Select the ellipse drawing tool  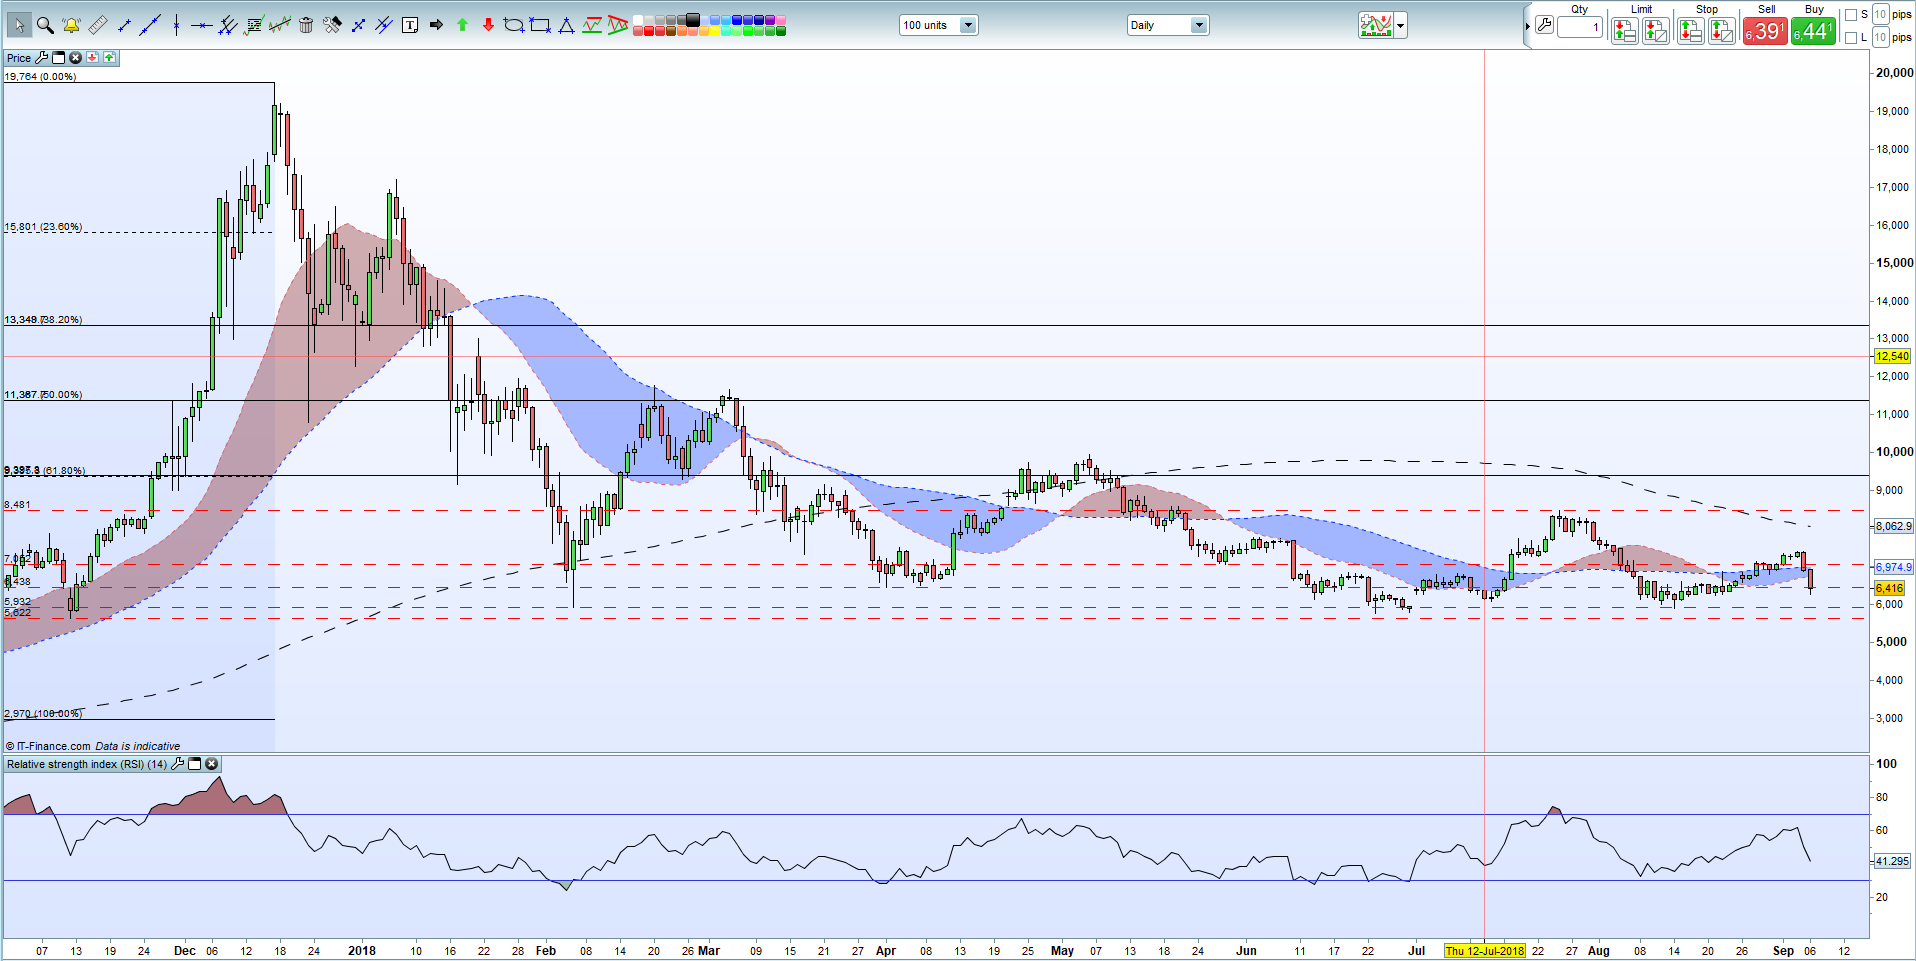click(x=514, y=25)
